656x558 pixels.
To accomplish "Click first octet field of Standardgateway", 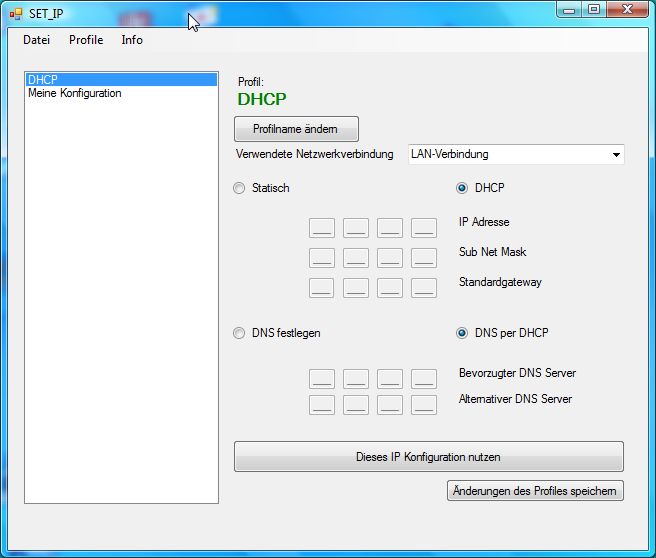I will click(x=322, y=288).
